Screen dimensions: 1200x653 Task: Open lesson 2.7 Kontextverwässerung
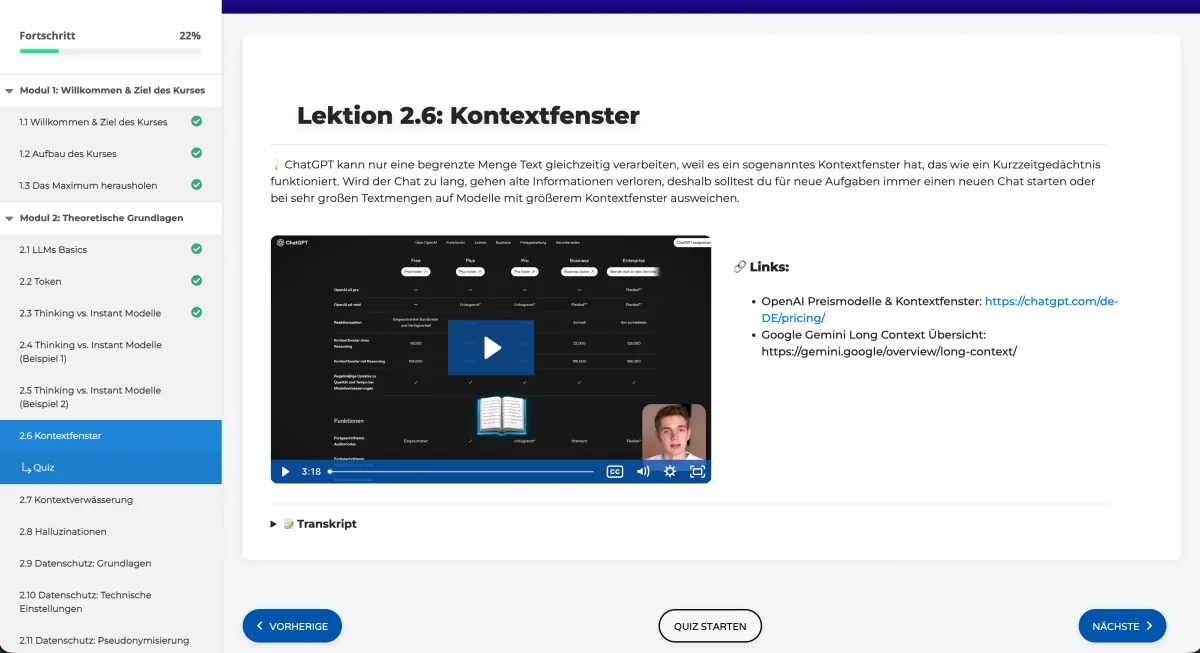[x=89, y=499]
